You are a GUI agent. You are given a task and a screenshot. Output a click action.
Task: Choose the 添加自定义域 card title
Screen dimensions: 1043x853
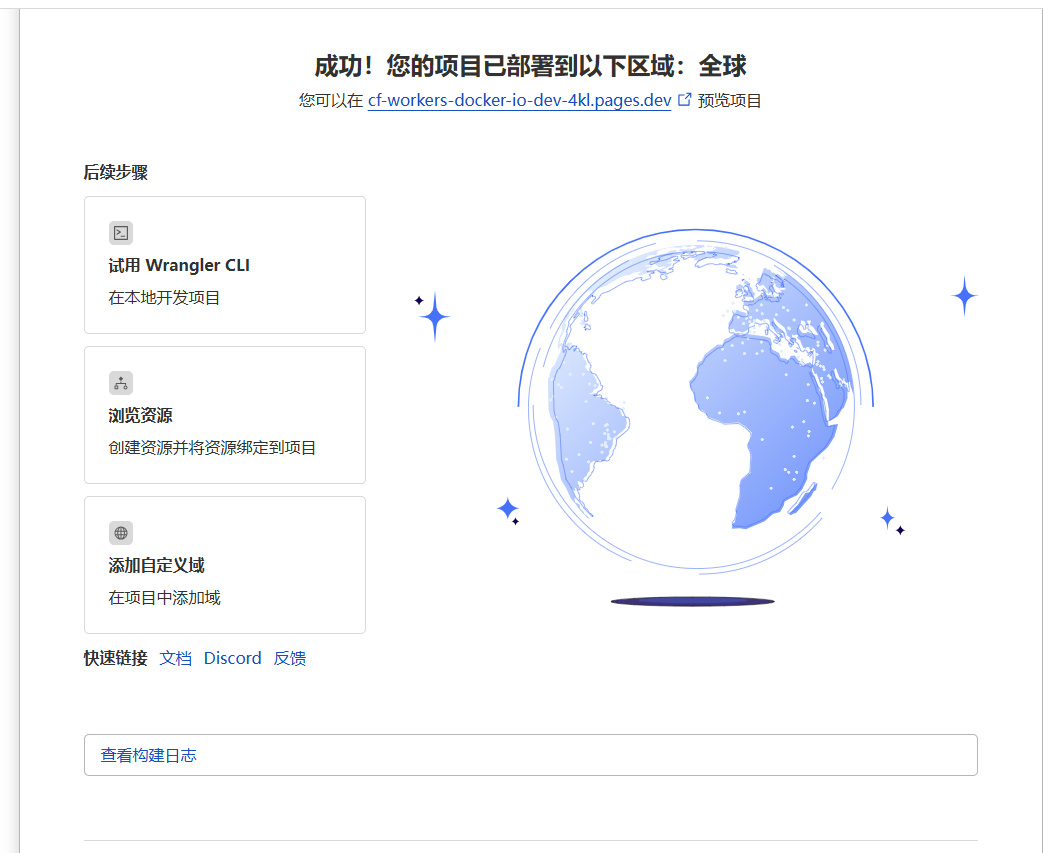tap(157, 566)
